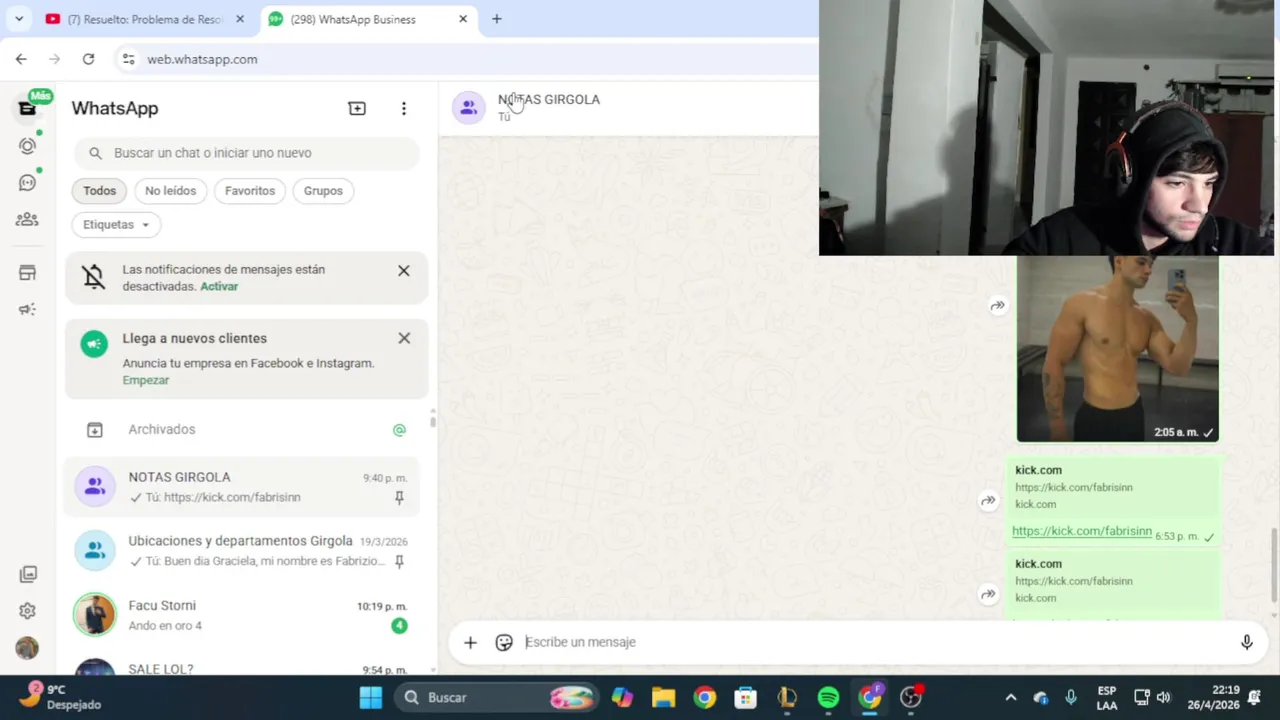Screen dimensions: 1280x720
Task: Switch to the YouTube Resuelto tab
Action: tap(145, 19)
